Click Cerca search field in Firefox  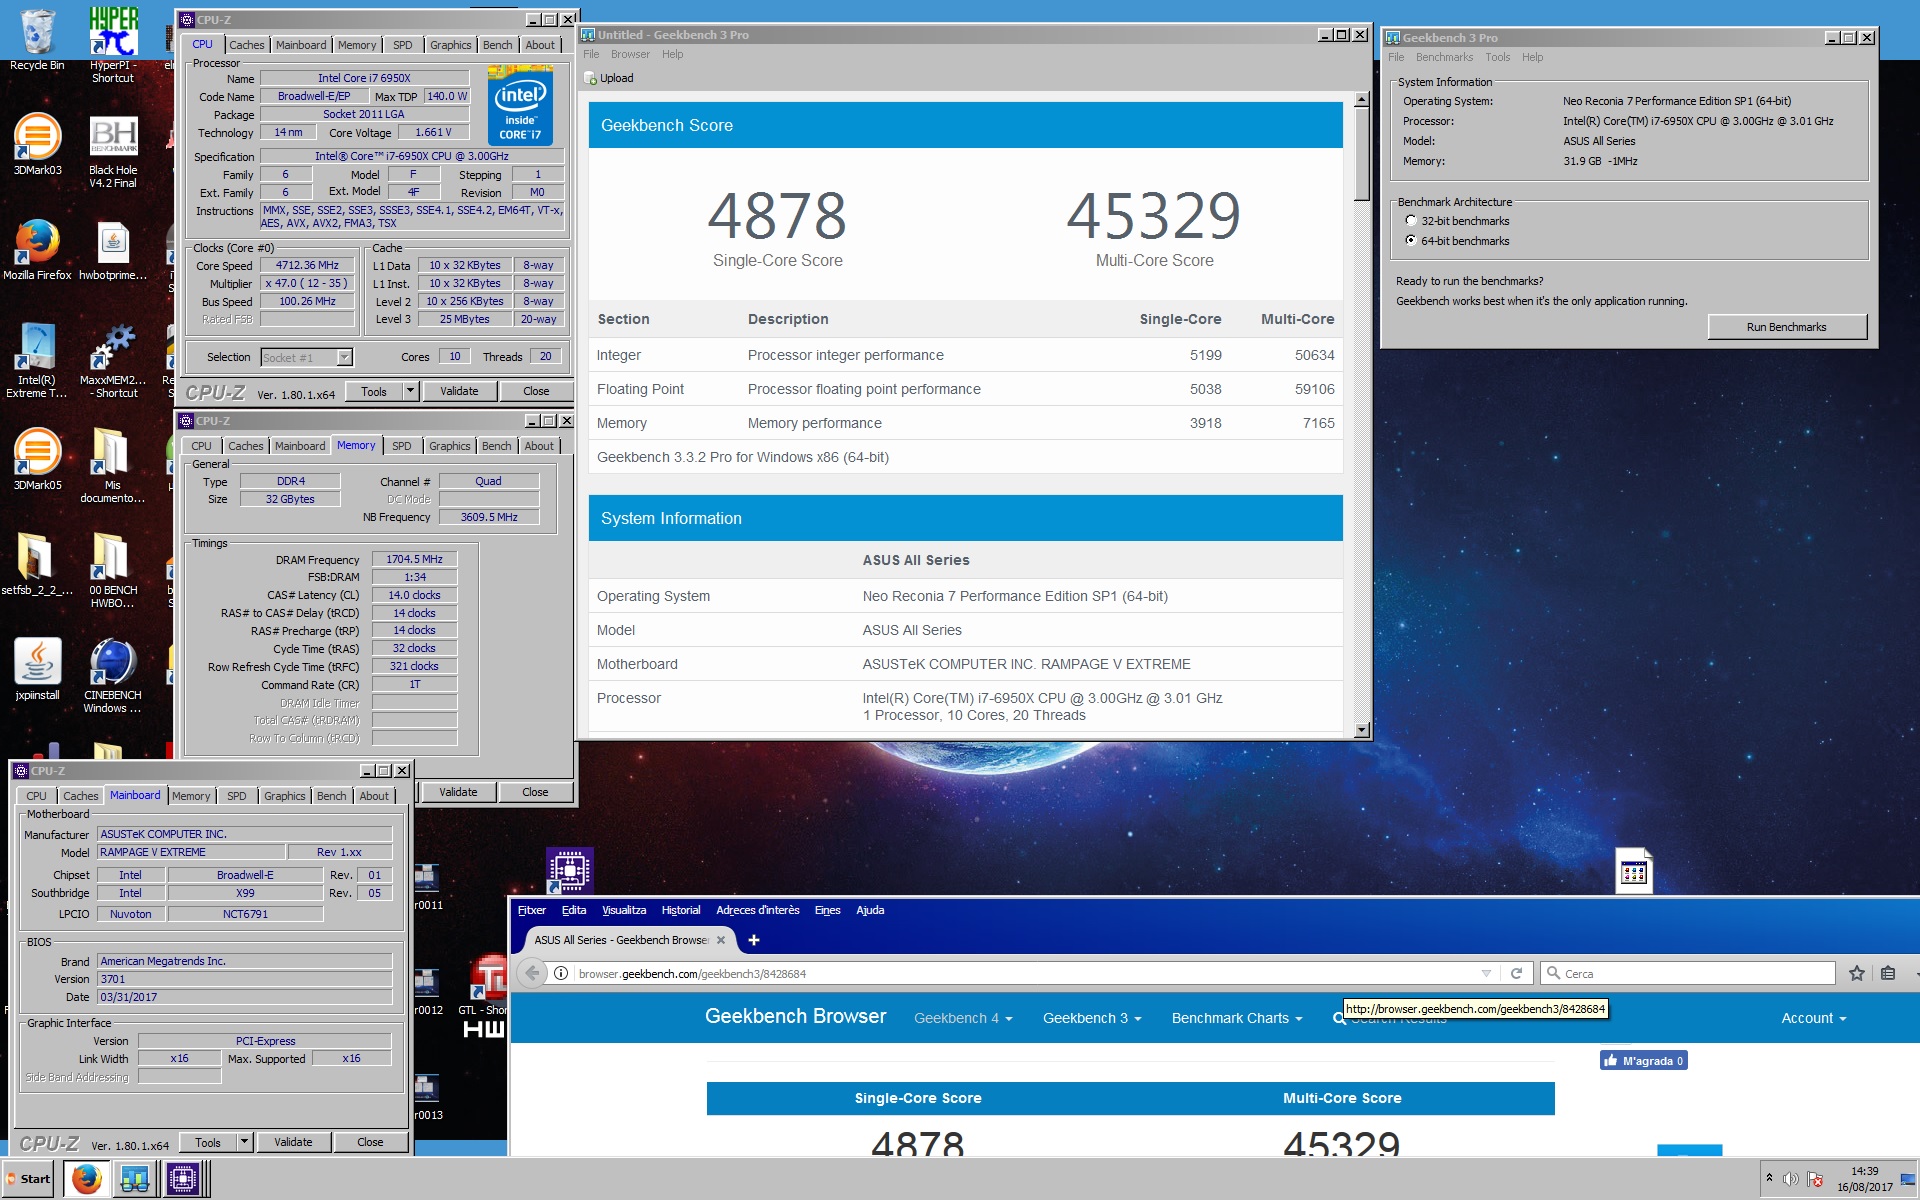[x=1688, y=973]
